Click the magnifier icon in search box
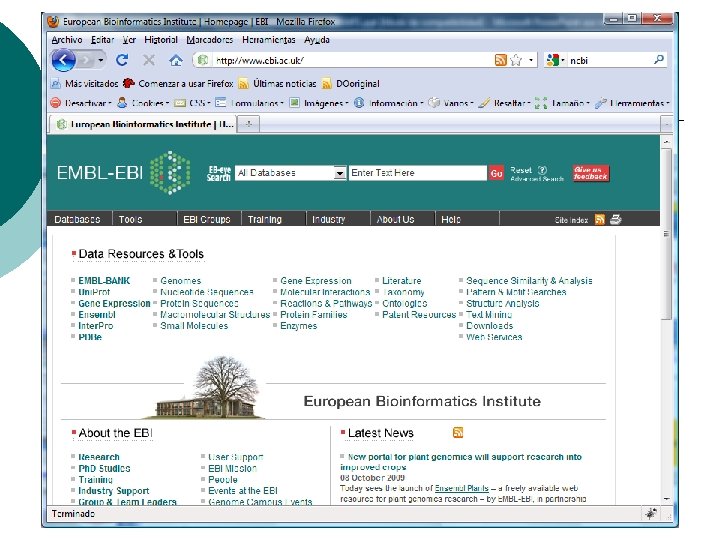Screen dimensions: 720x540 [659, 60]
